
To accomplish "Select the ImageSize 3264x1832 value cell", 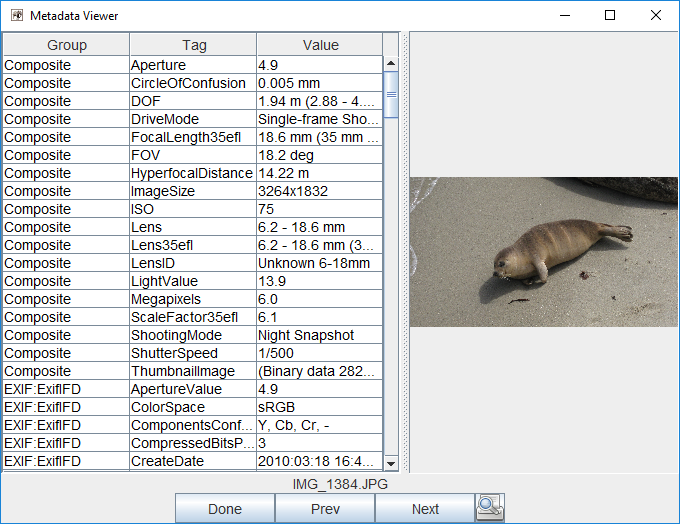I will point(319,191).
